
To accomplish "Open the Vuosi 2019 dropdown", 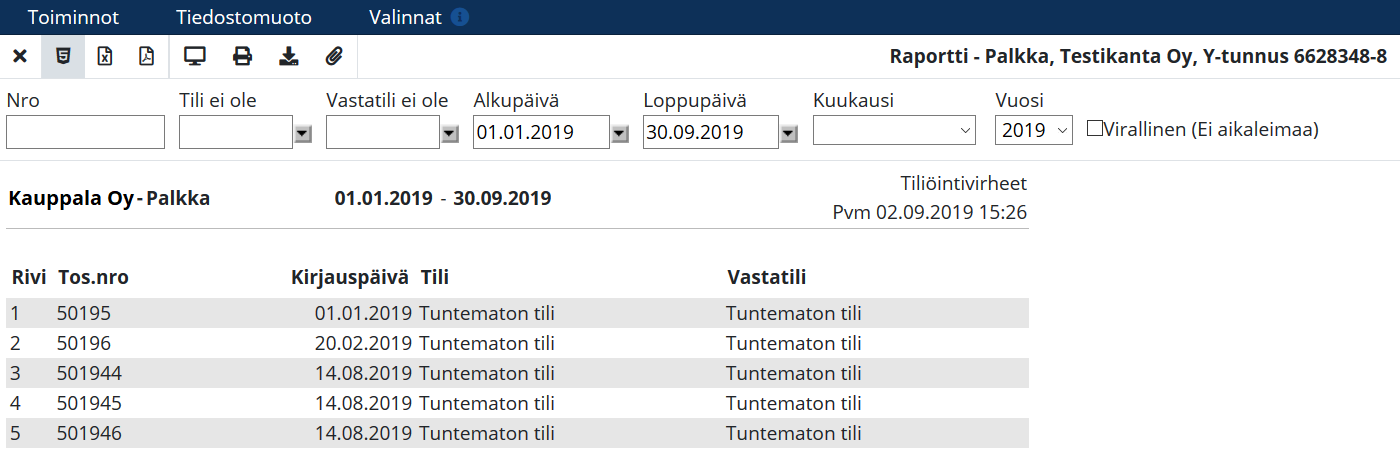I will click(1034, 131).
